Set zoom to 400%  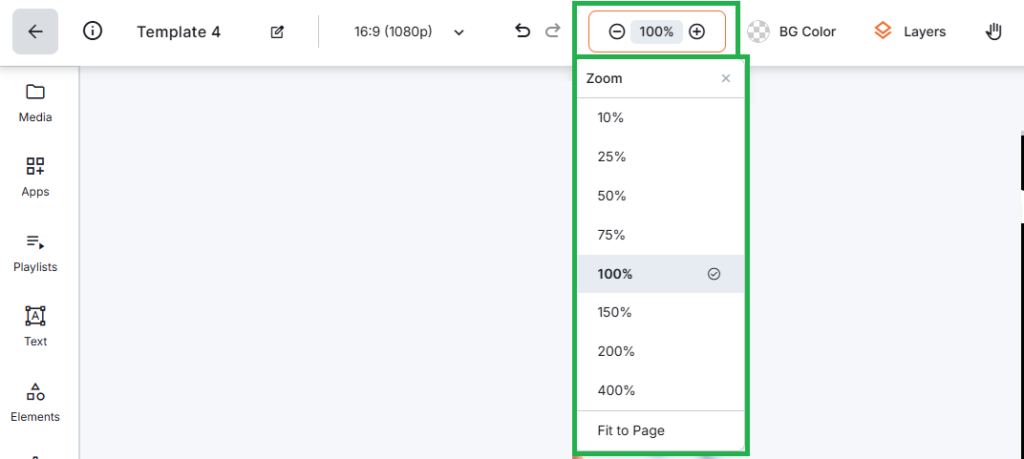click(661, 390)
